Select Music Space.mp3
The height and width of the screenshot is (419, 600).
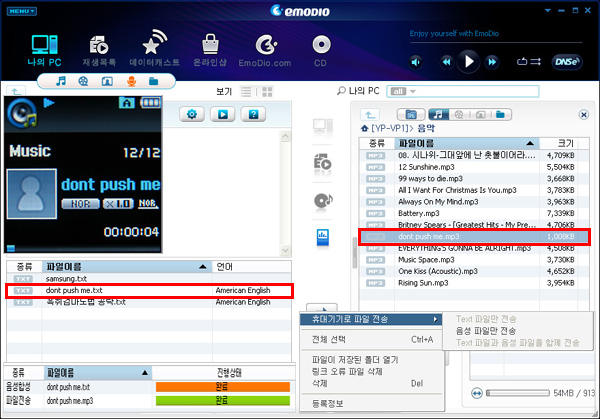point(474,260)
